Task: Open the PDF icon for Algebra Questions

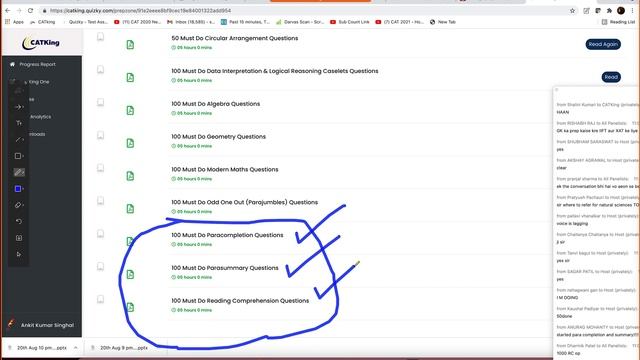Action: click(x=130, y=110)
